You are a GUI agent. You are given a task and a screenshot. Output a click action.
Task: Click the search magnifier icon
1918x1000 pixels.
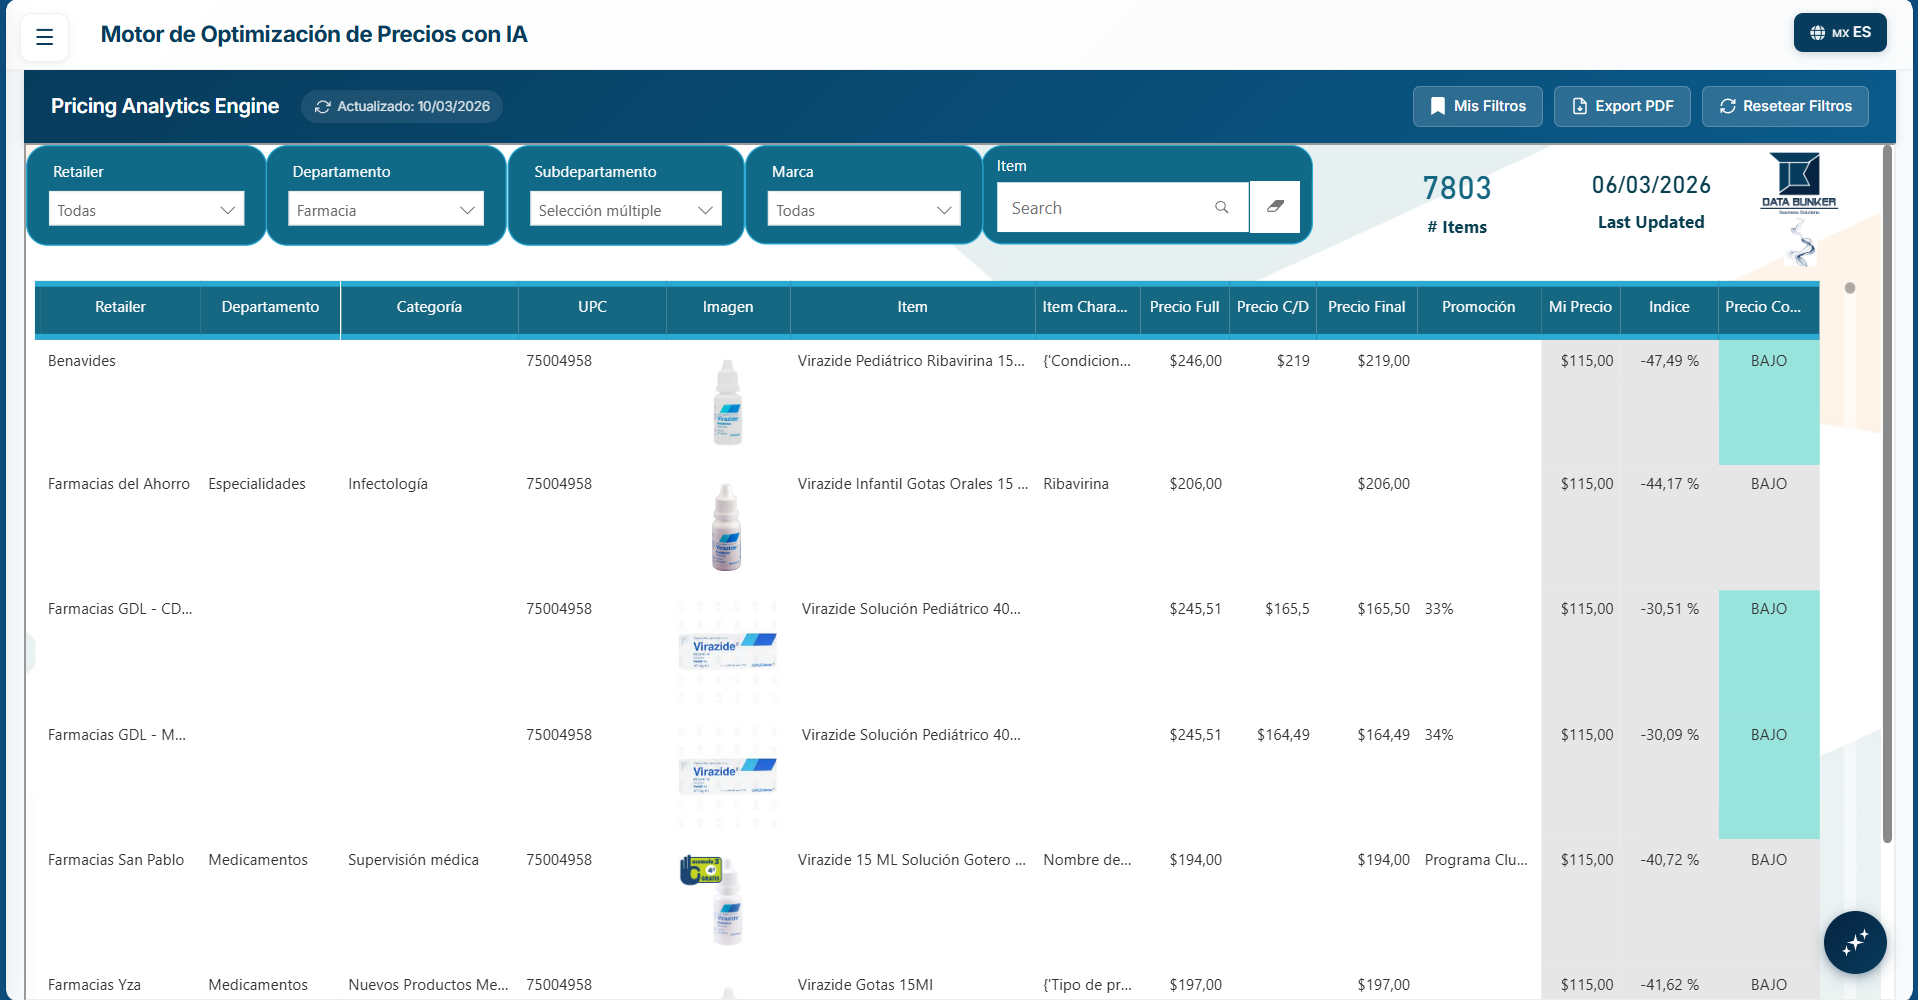point(1222,208)
